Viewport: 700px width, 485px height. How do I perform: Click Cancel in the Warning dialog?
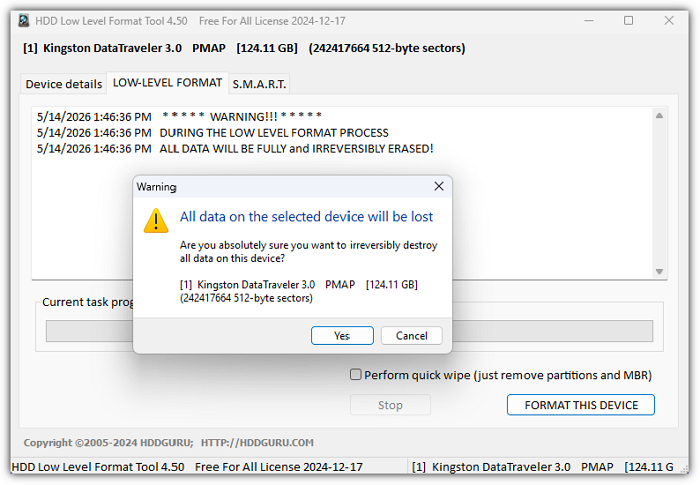[411, 335]
